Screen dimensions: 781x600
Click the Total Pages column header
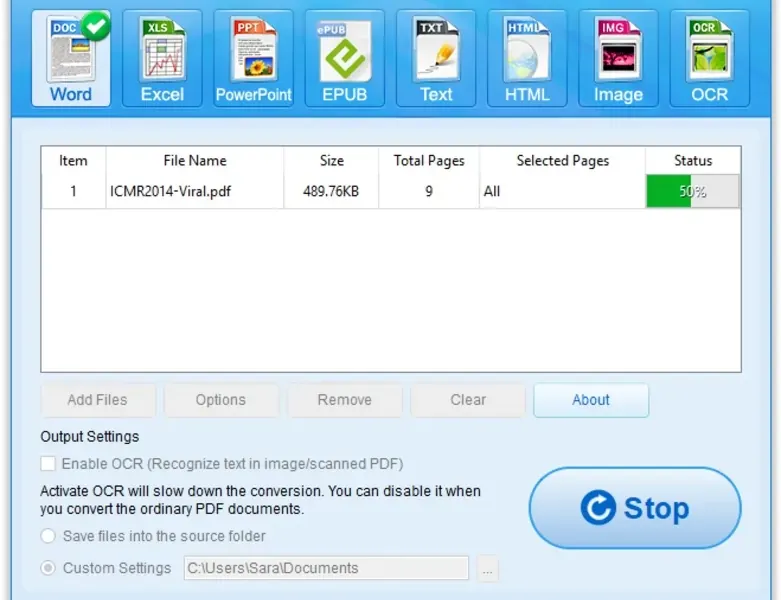(429, 160)
